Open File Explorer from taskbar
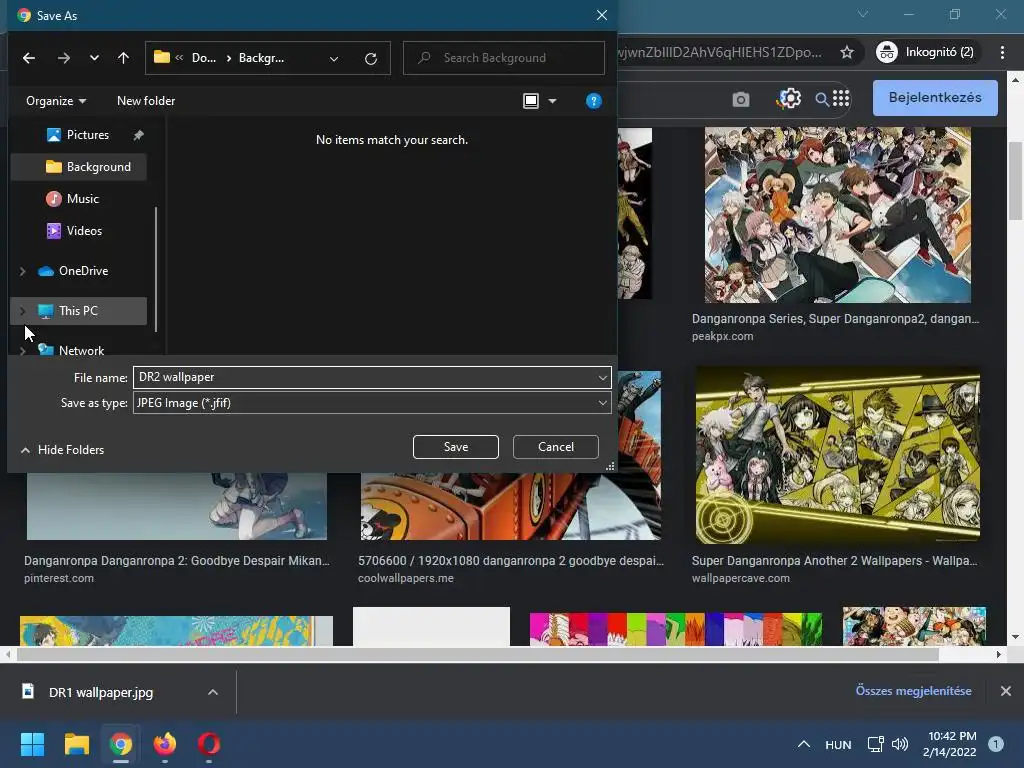The width and height of the screenshot is (1024, 768). click(x=76, y=744)
